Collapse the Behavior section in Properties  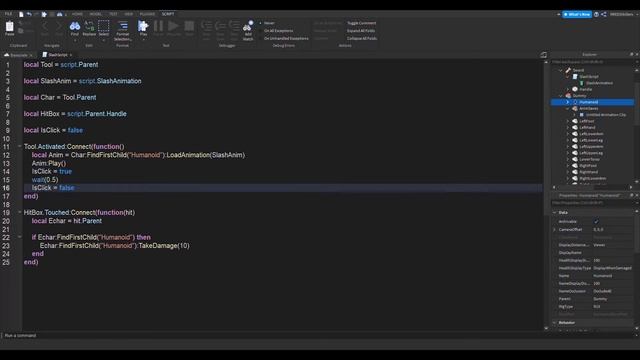554,323
